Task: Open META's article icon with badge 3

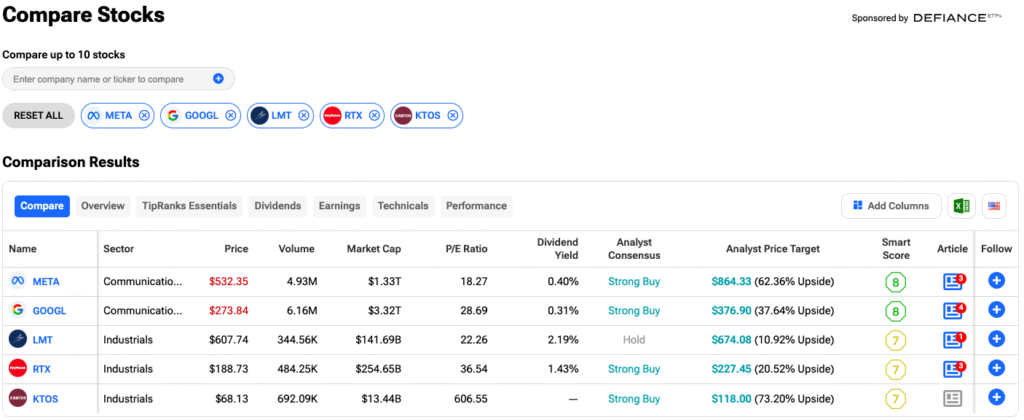Action: tap(953, 282)
